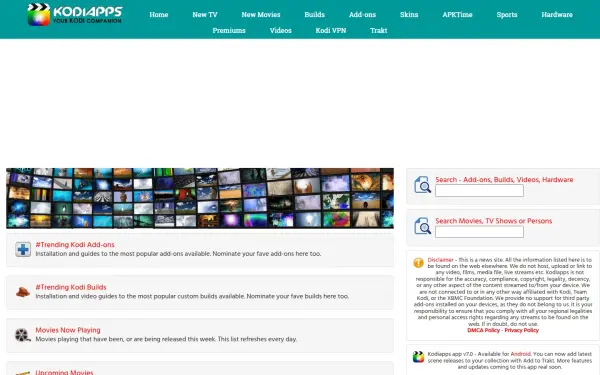Open the Privacy Policy link
The image size is (600, 375).
(522, 330)
